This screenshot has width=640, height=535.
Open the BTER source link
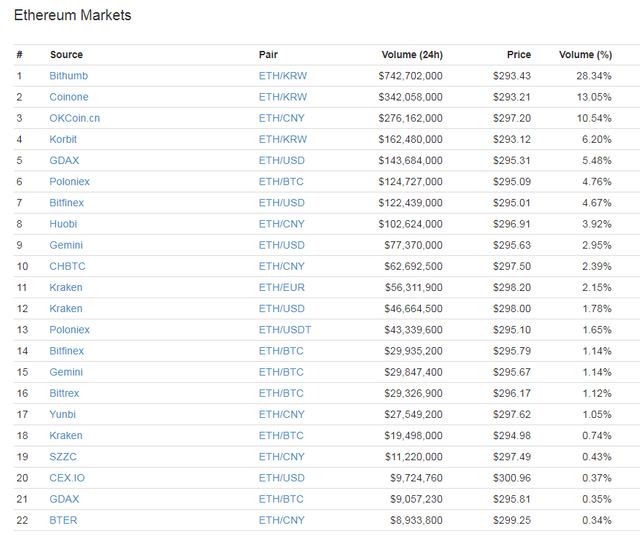tap(63, 521)
